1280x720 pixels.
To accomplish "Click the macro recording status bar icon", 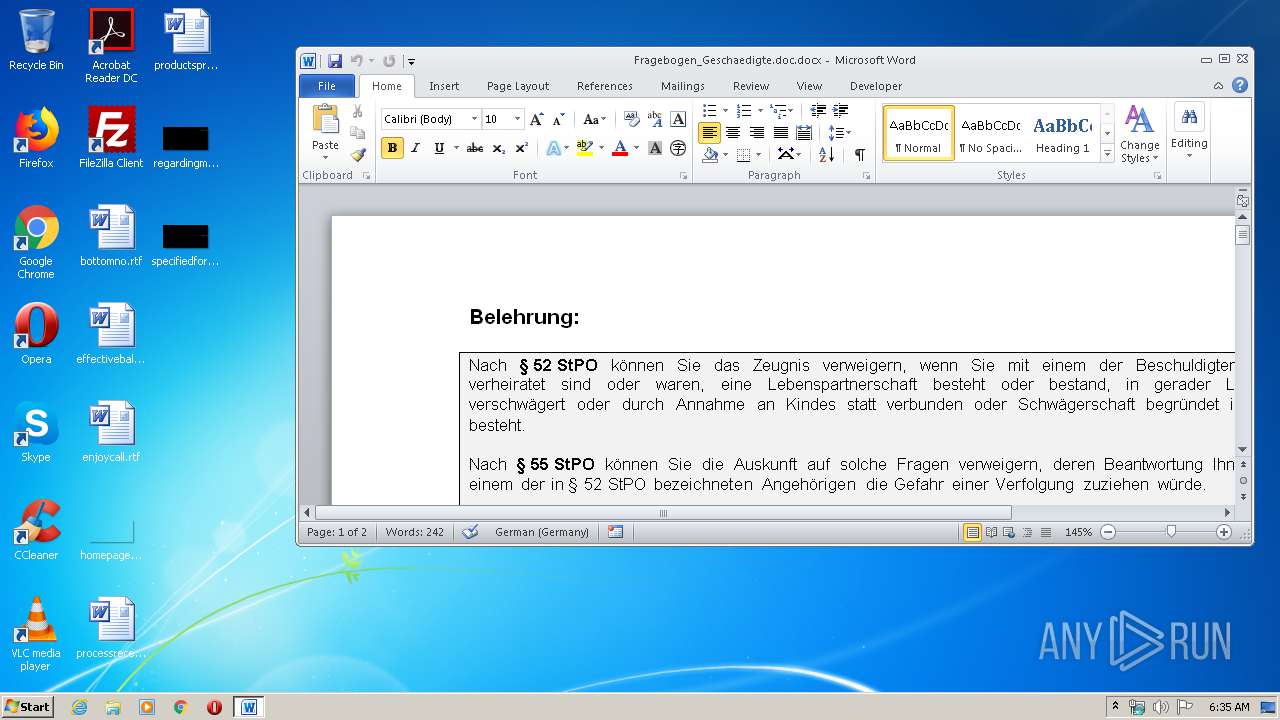I will point(616,532).
